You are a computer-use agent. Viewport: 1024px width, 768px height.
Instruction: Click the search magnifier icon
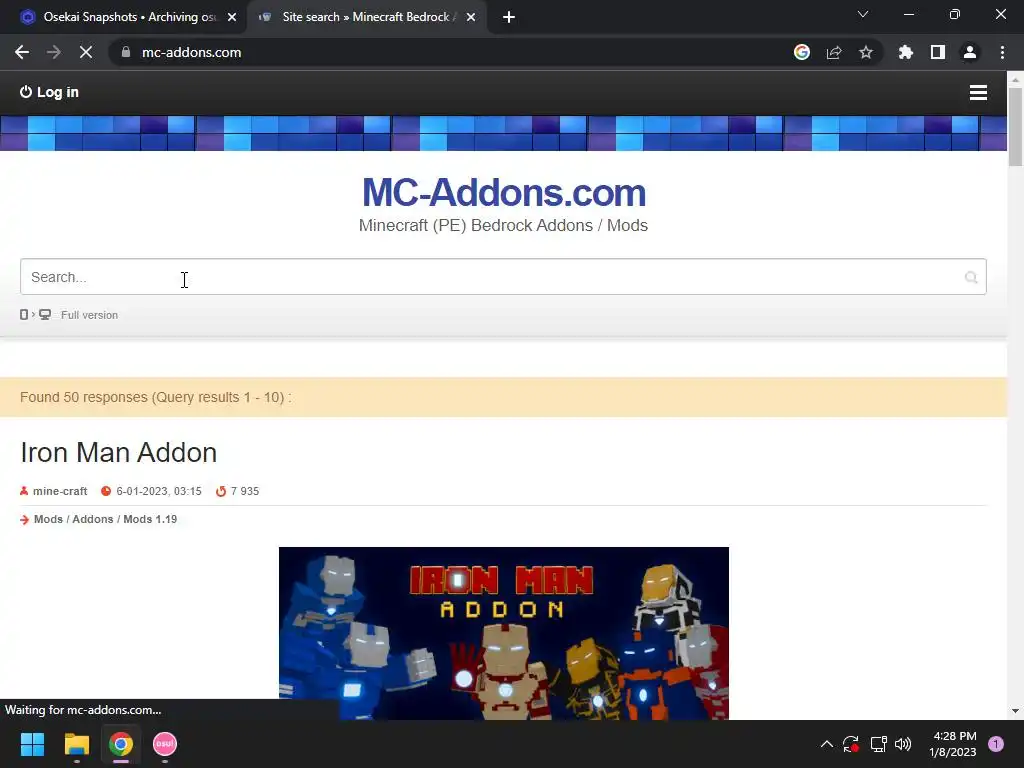tap(971, 278)
